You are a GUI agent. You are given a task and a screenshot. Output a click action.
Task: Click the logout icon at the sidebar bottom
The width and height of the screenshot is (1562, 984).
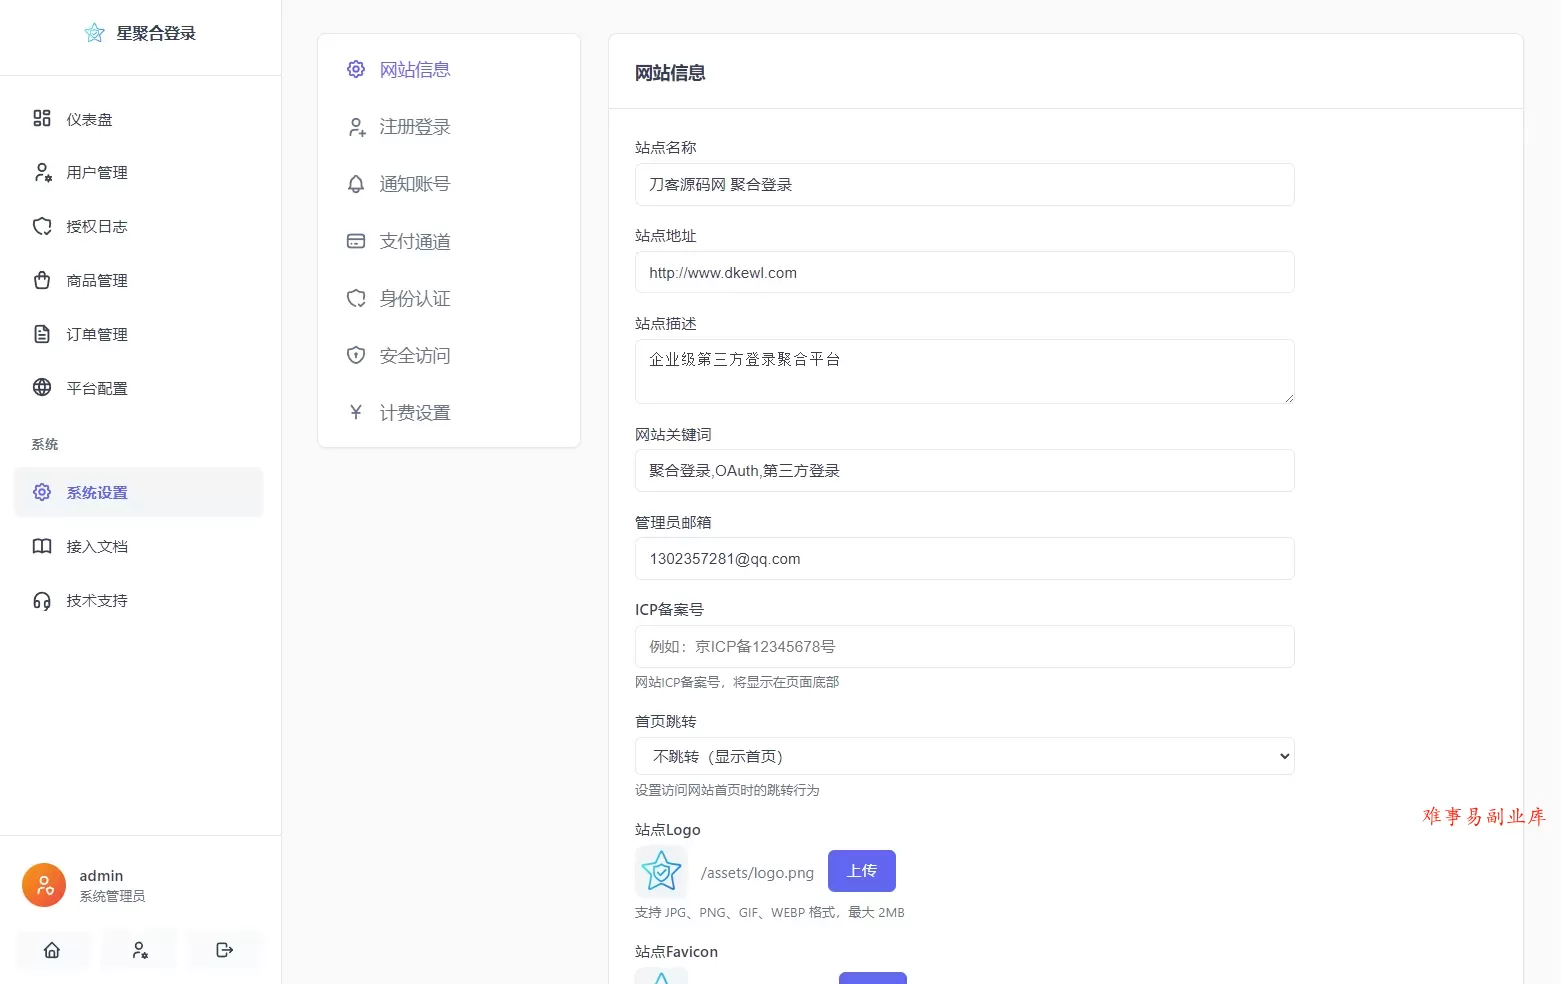(225, 950)
